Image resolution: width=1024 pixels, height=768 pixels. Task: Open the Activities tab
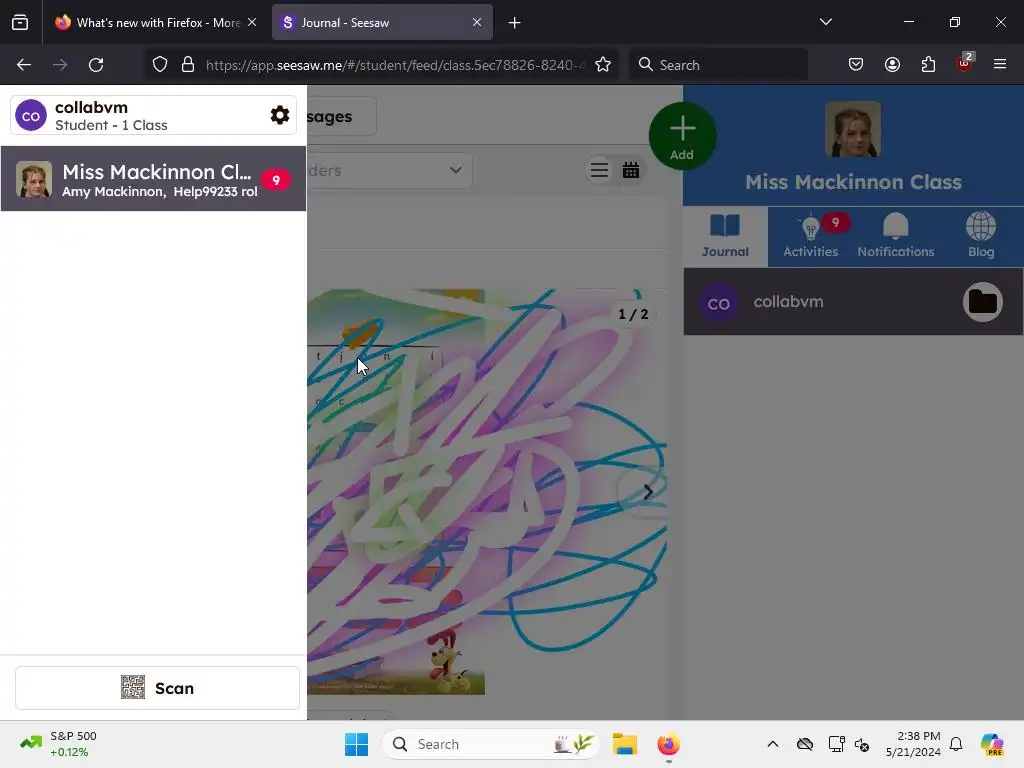[810, 236]
